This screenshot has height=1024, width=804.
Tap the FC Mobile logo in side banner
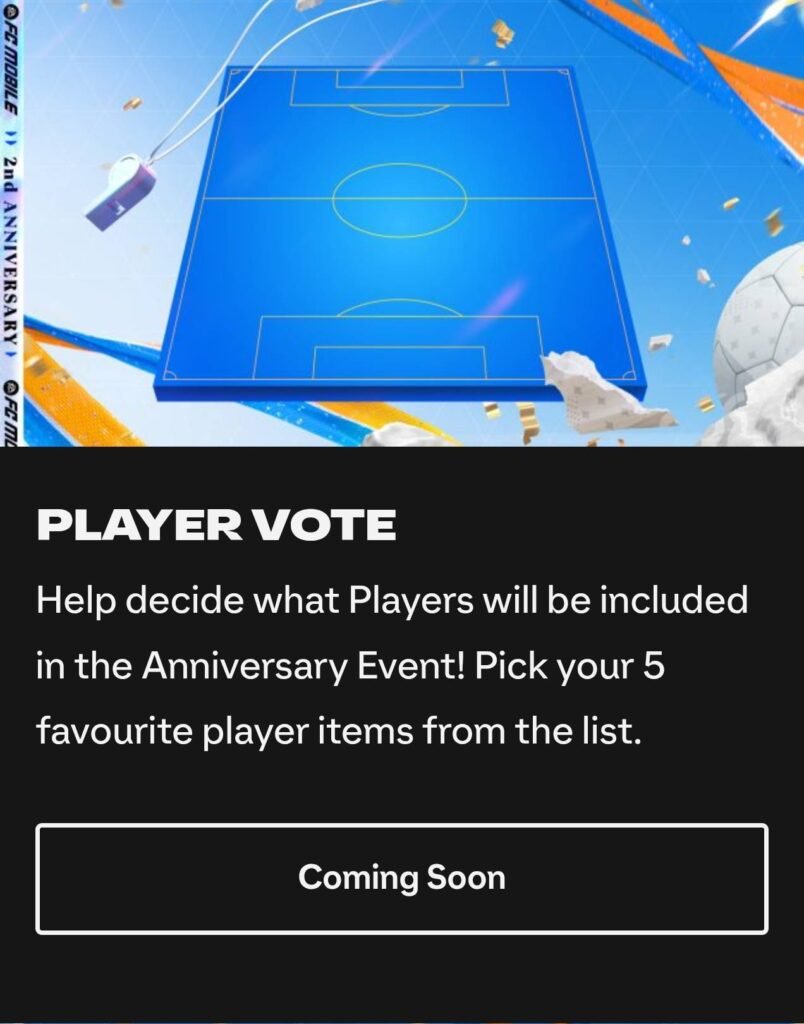12,59
